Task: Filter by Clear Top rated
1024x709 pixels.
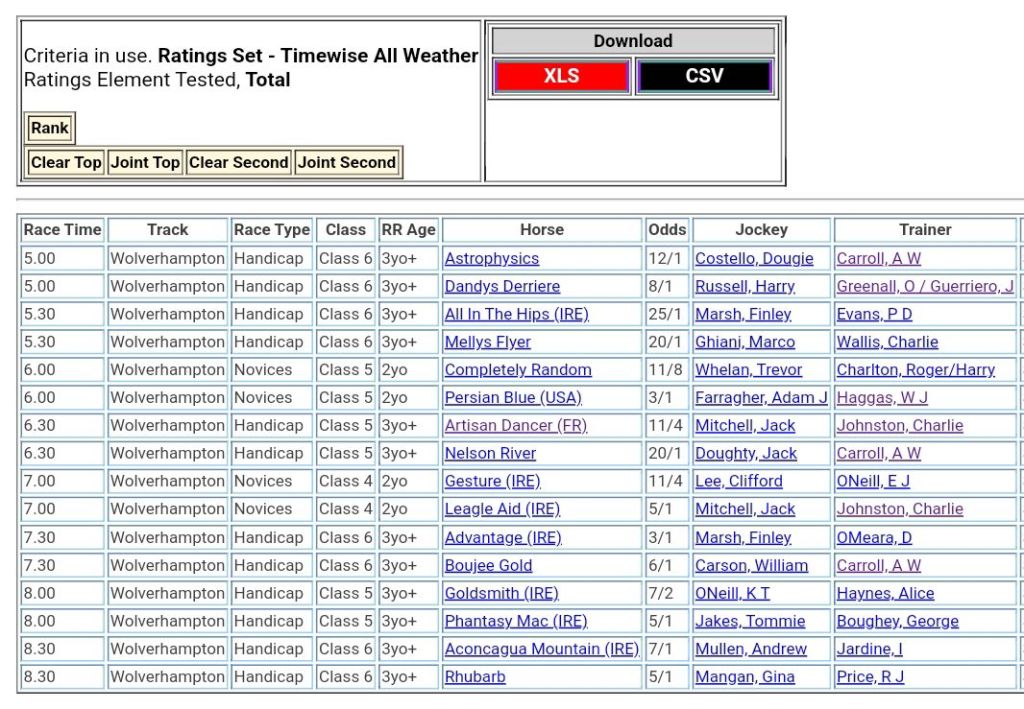Action: pyautogui.click(x=66, y=162)
